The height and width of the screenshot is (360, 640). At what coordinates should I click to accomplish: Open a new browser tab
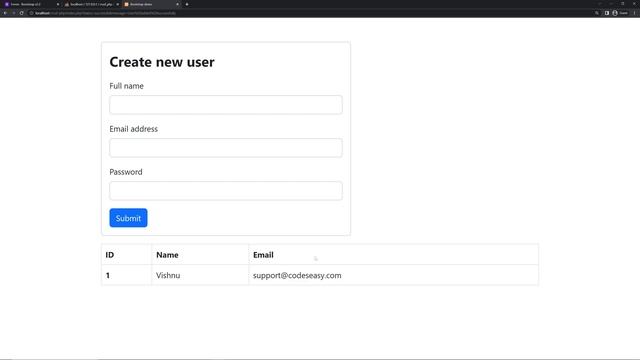[187, 4]
